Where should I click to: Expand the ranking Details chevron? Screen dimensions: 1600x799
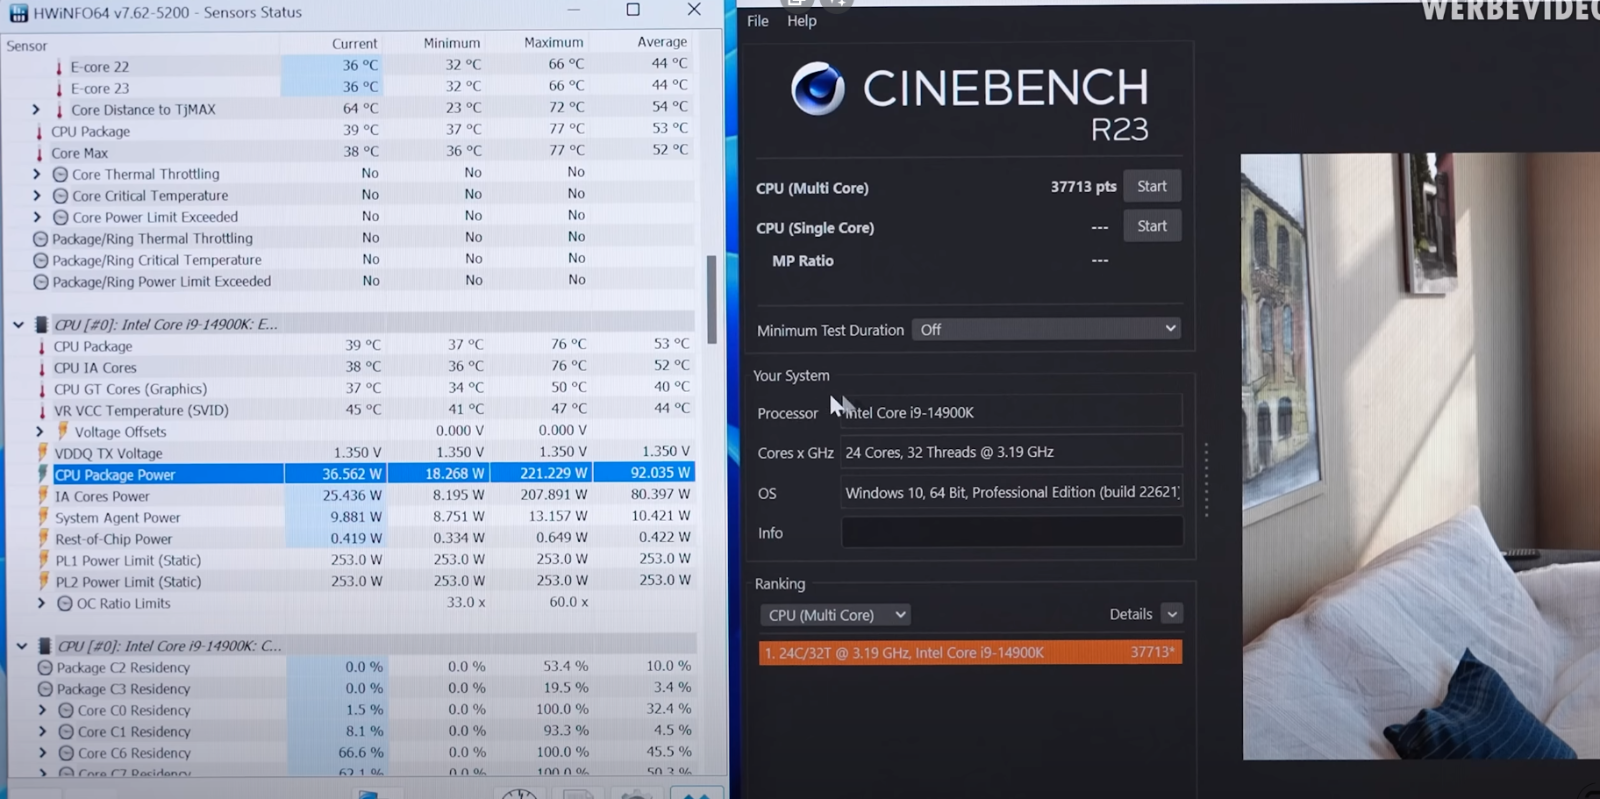[1172, 614]
